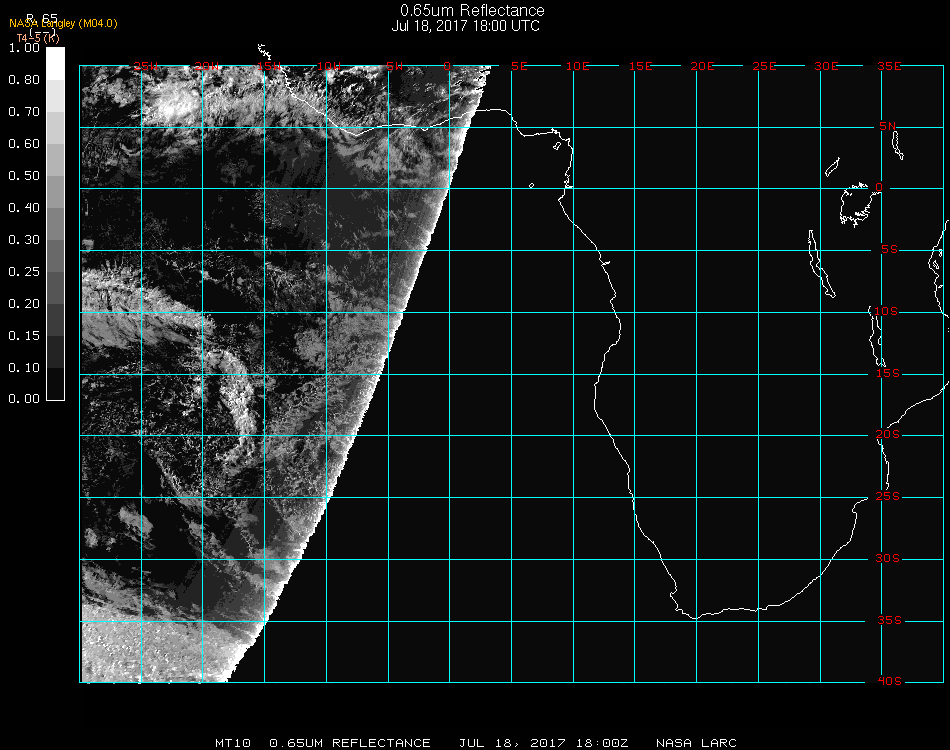Pick the 0.50 reflectance gray swatch

tap(56, 177)
